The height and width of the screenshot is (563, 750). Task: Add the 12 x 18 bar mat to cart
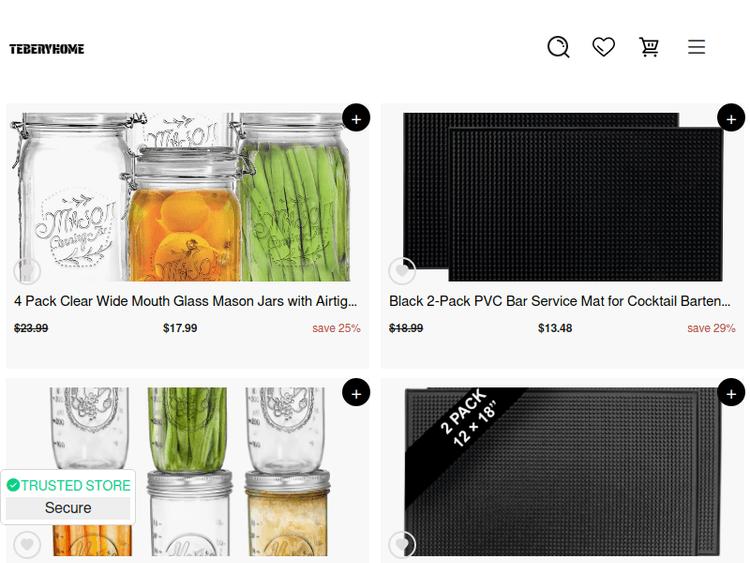(731, 392)
